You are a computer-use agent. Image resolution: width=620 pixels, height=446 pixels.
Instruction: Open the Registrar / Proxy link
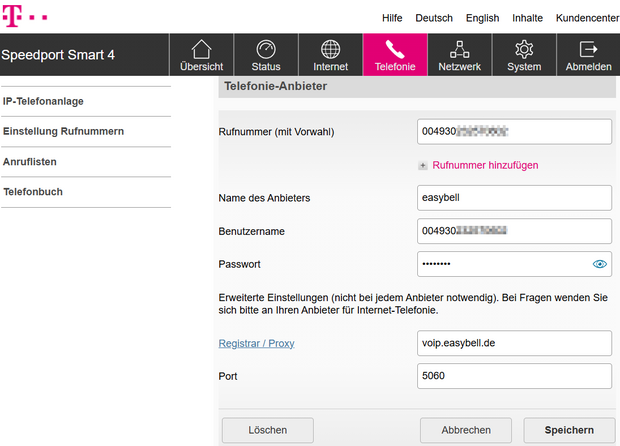(256, 343)
